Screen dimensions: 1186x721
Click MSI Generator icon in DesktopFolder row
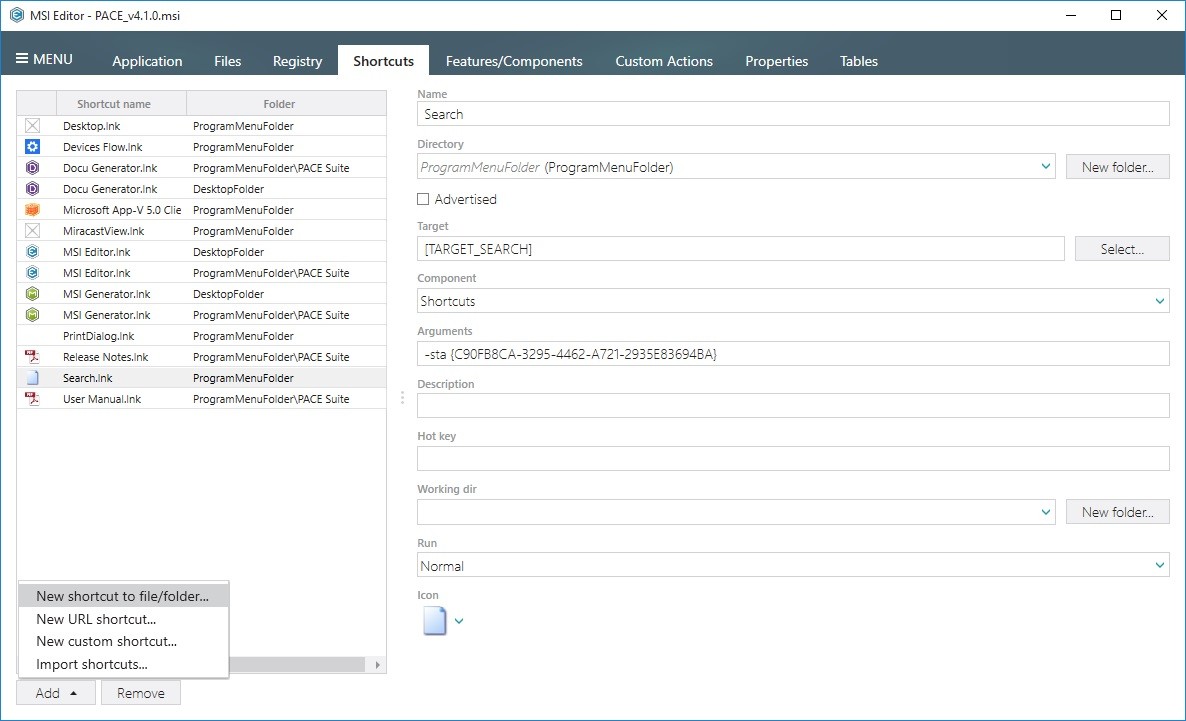(x=33, y=294)
